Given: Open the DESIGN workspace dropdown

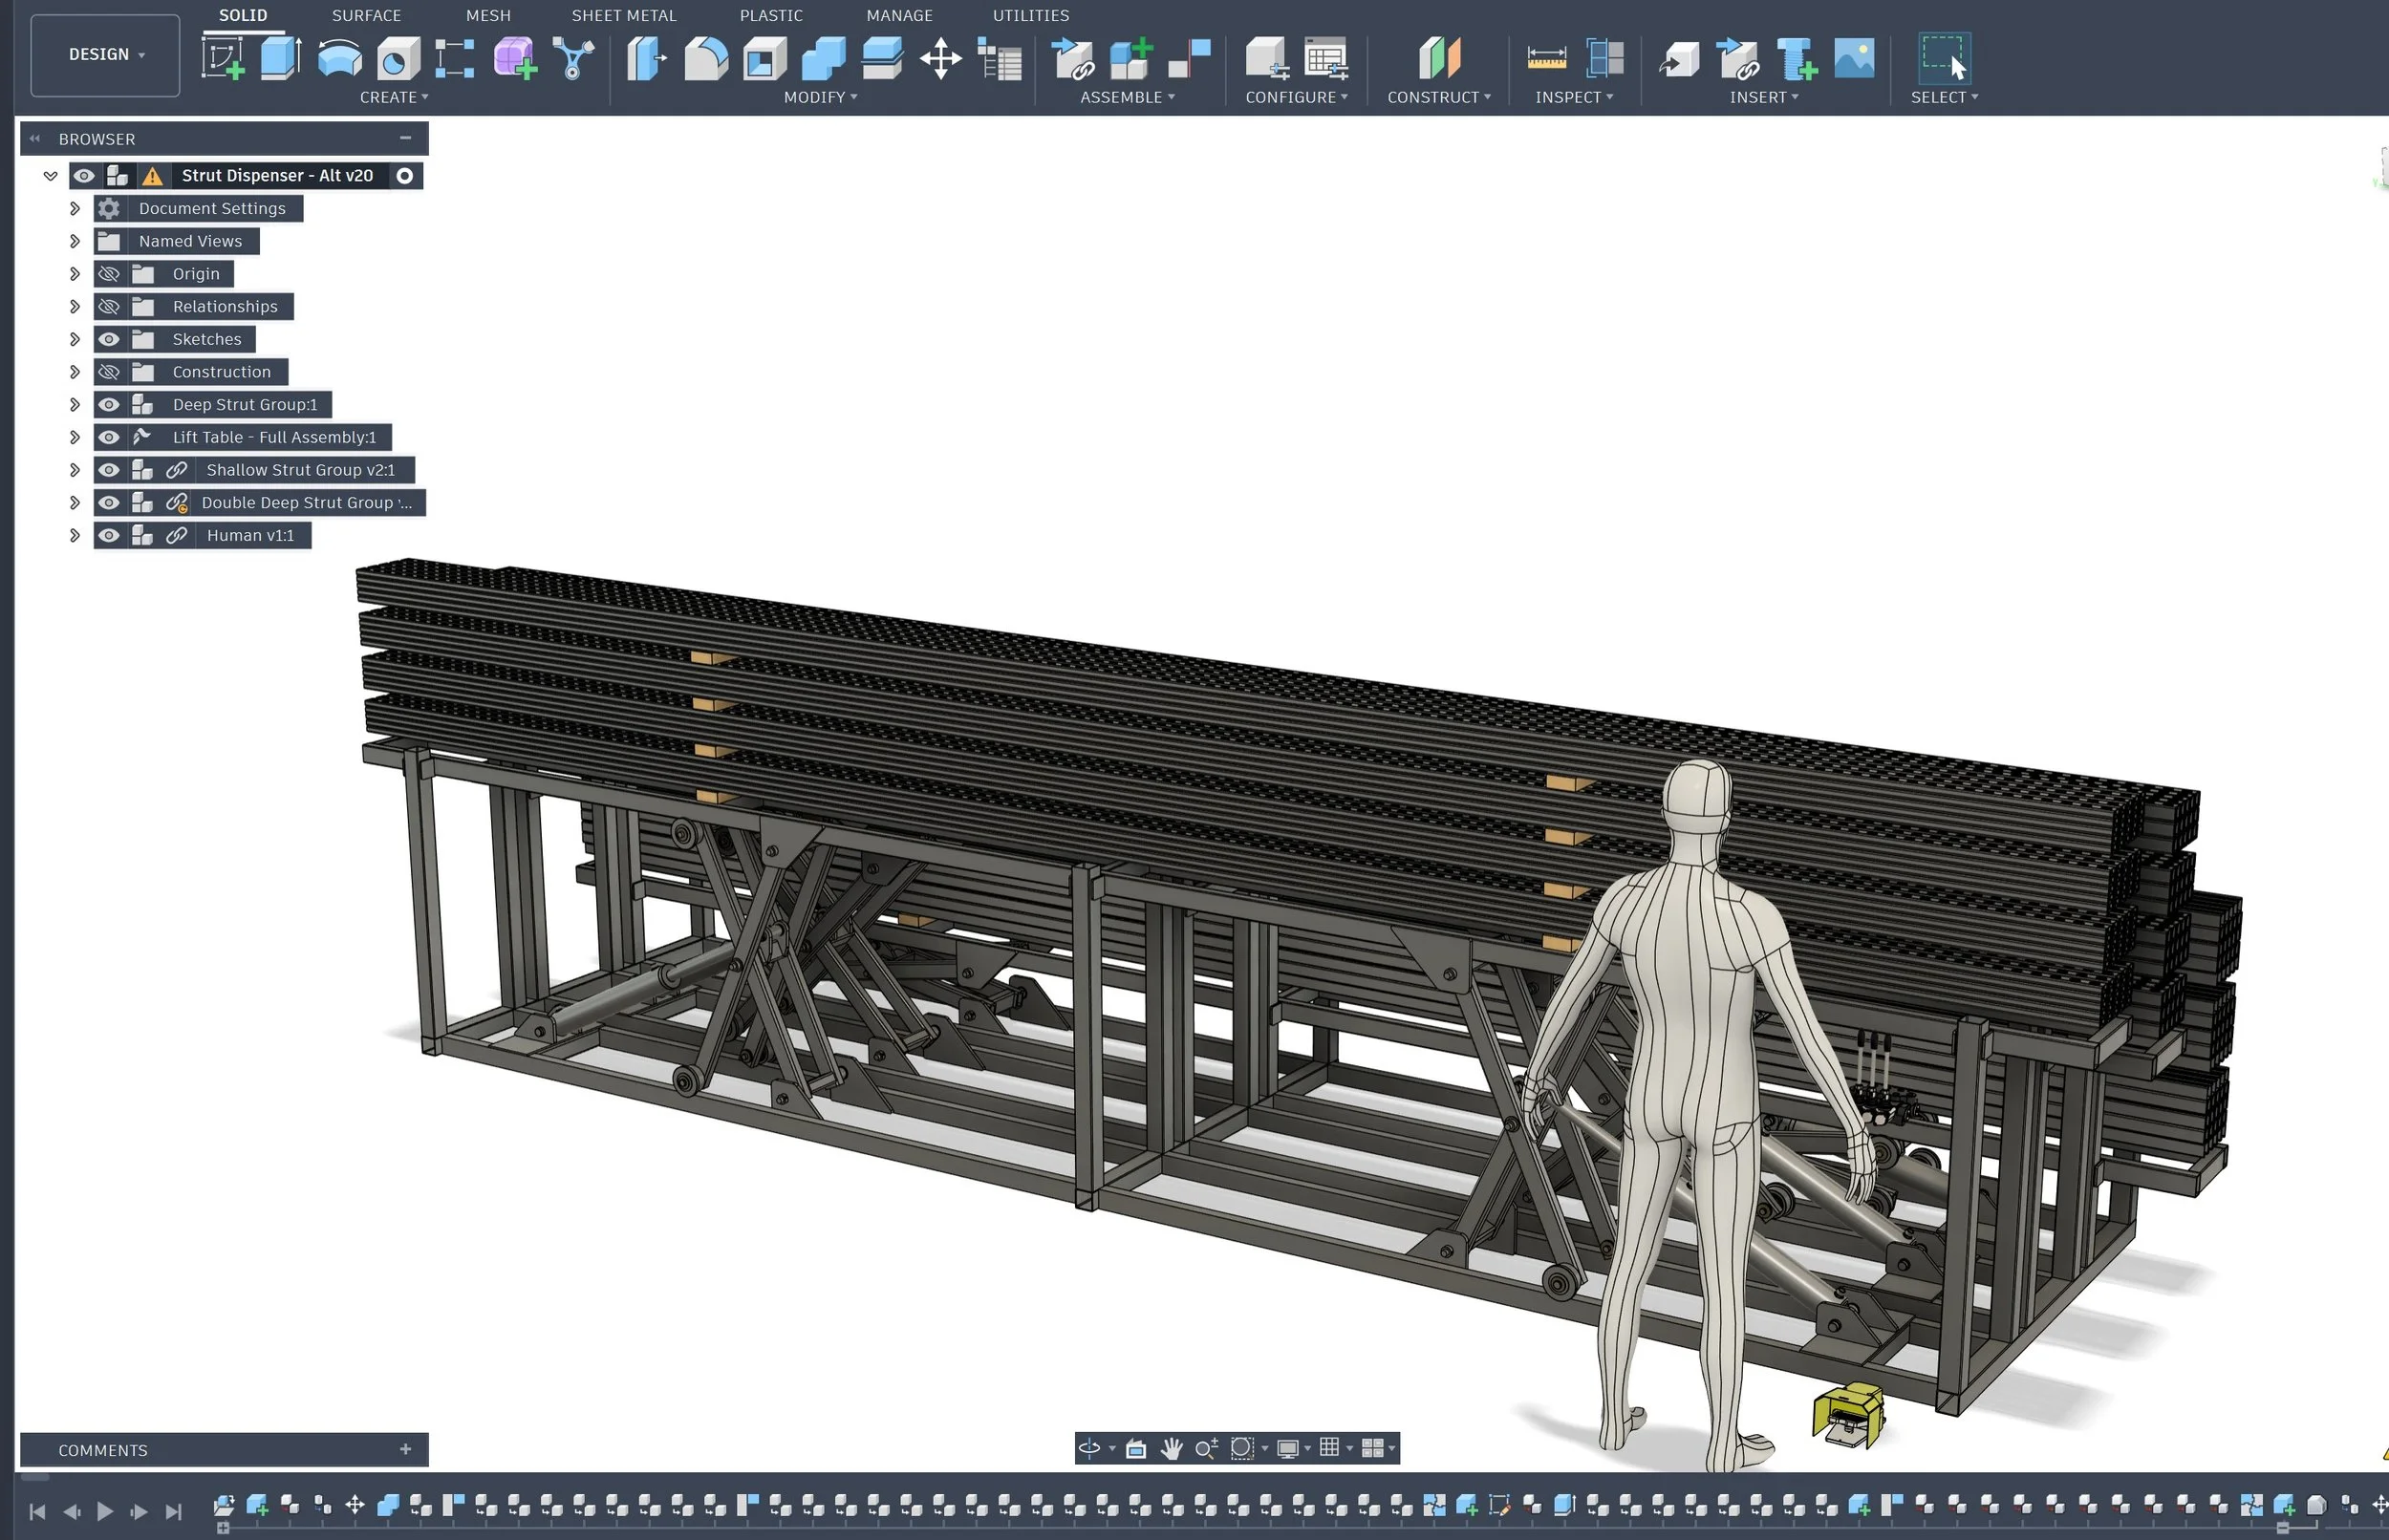Looking at the screenshot, I should (x=105, y=55).
